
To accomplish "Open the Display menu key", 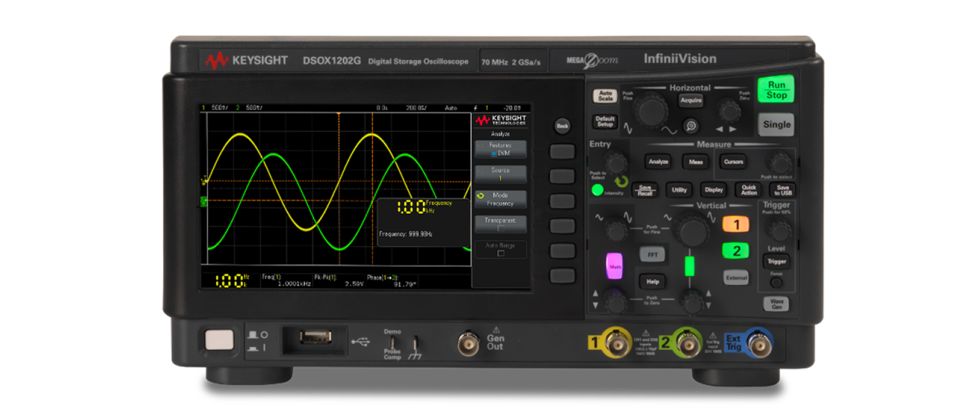I will click(x=713, y=190).
